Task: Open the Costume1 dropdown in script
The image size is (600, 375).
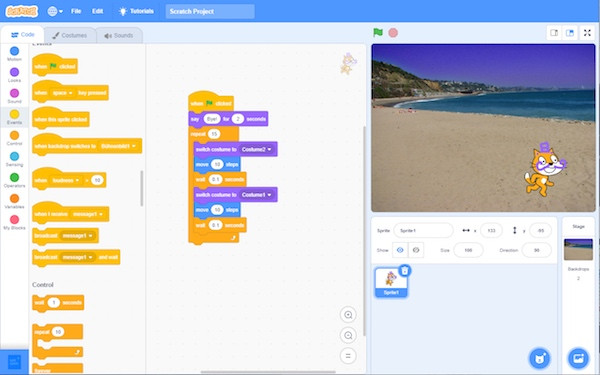Action: click(x=256, y=195)
